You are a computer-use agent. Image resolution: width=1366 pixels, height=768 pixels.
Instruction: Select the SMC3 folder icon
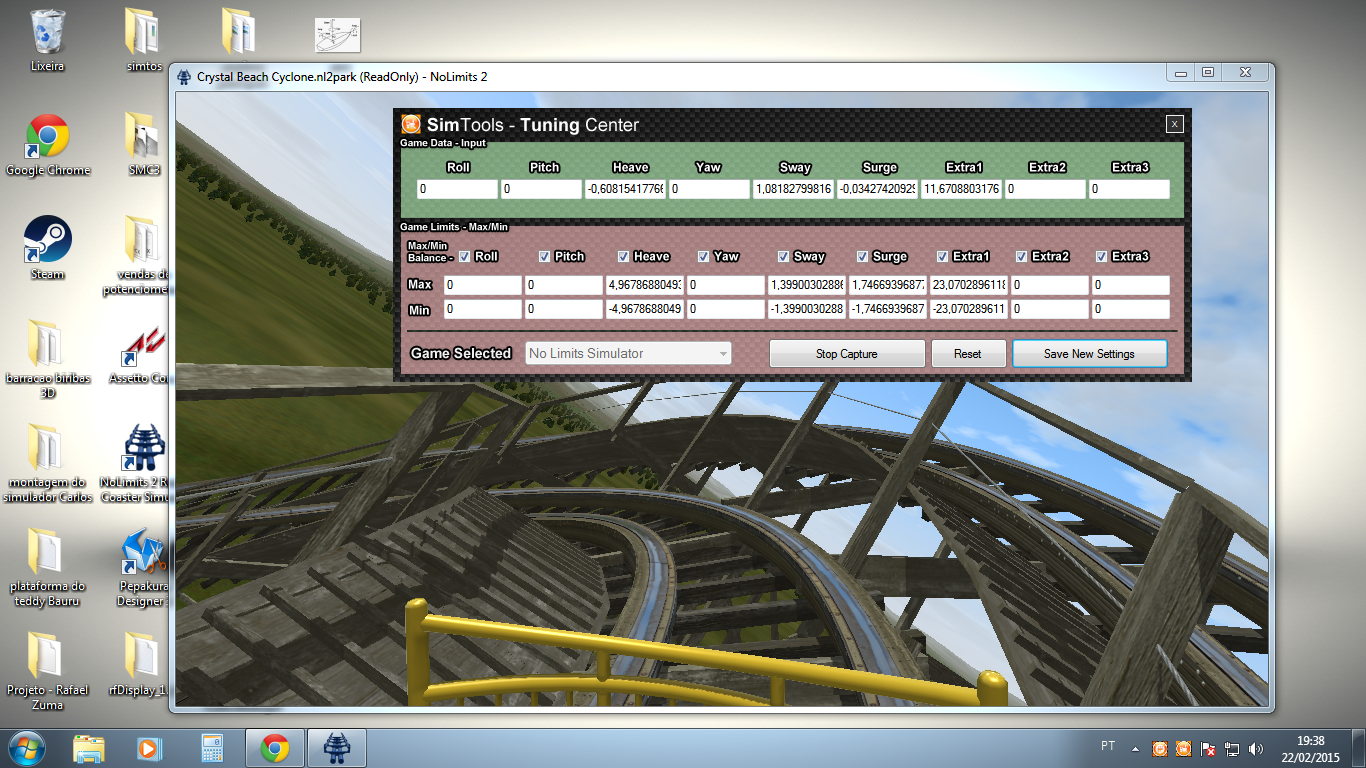pos(144,144)
